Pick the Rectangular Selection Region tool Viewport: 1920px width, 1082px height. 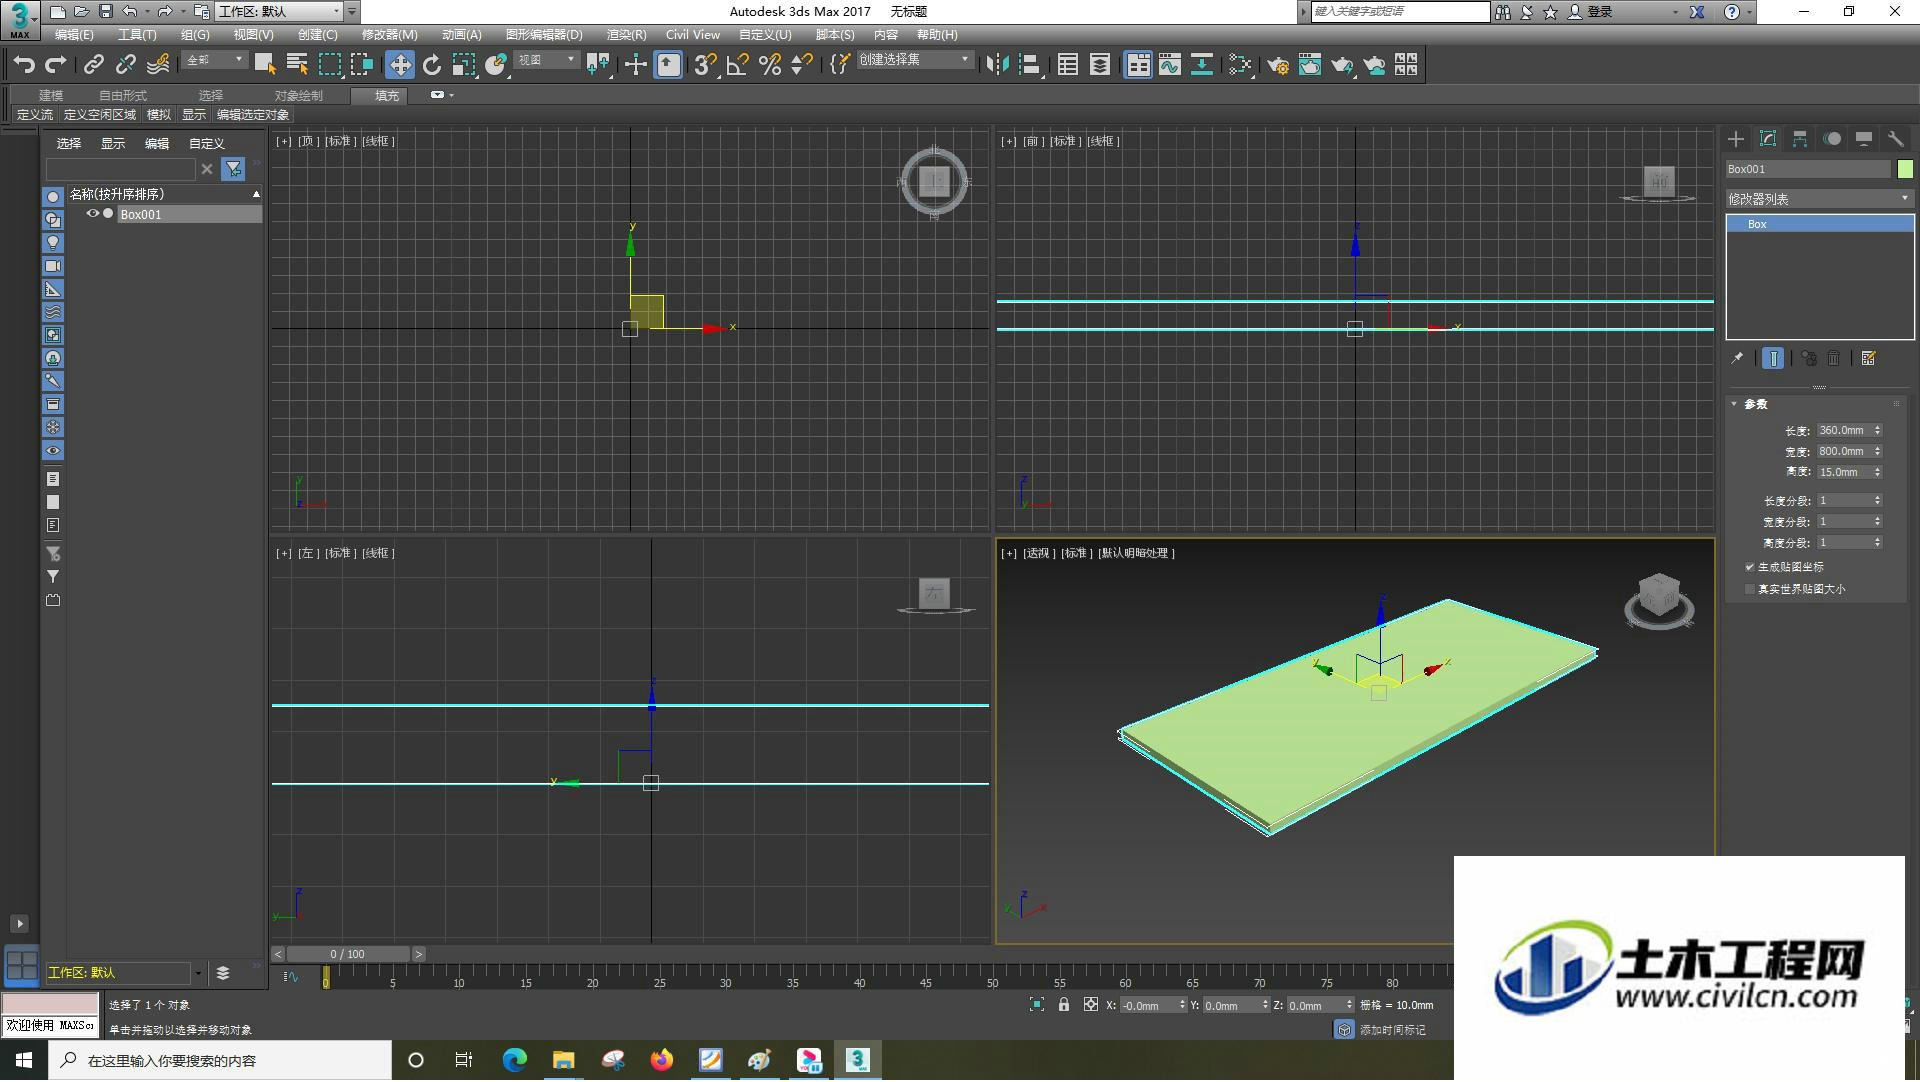tap(329, 65)
